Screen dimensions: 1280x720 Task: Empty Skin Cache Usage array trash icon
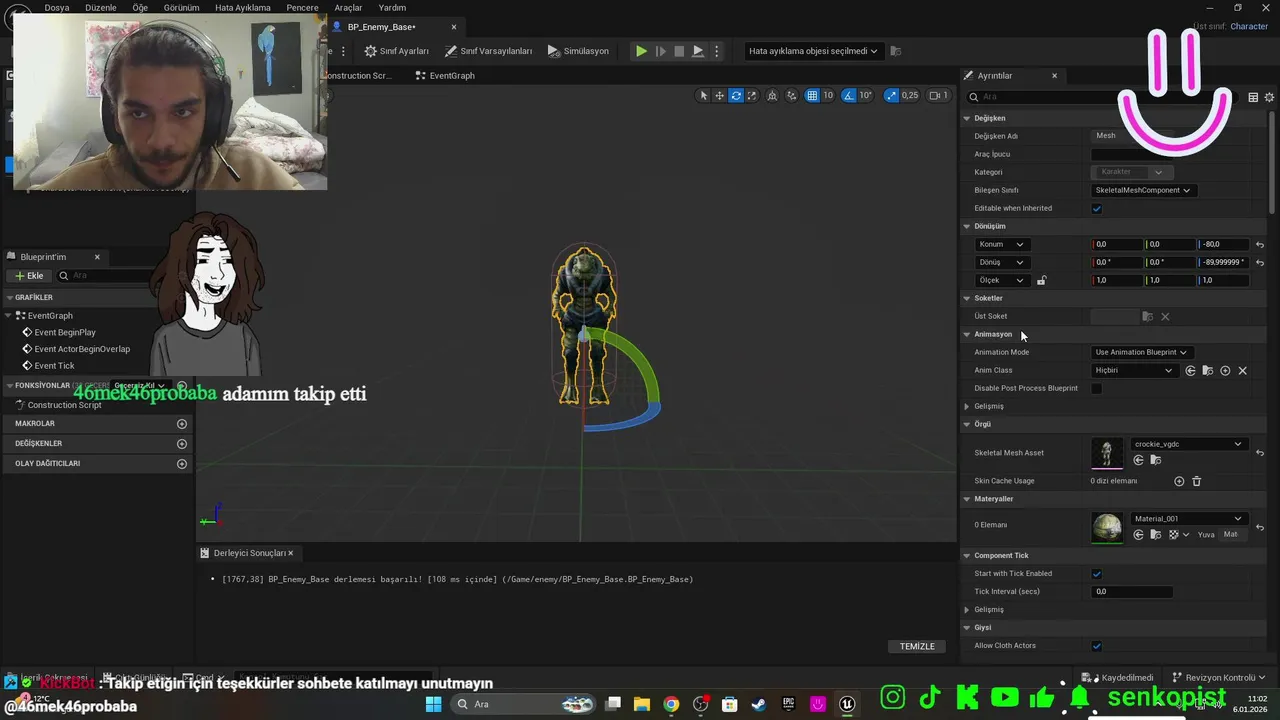1196,481
